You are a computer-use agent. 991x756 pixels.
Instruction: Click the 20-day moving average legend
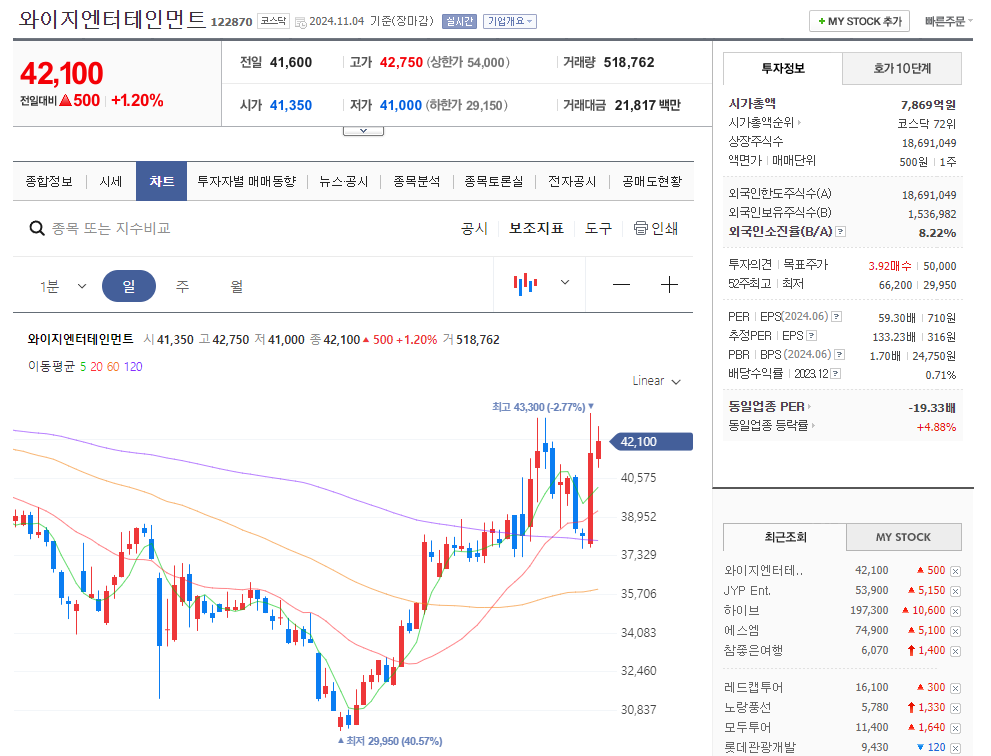click(x=96, y=367)
